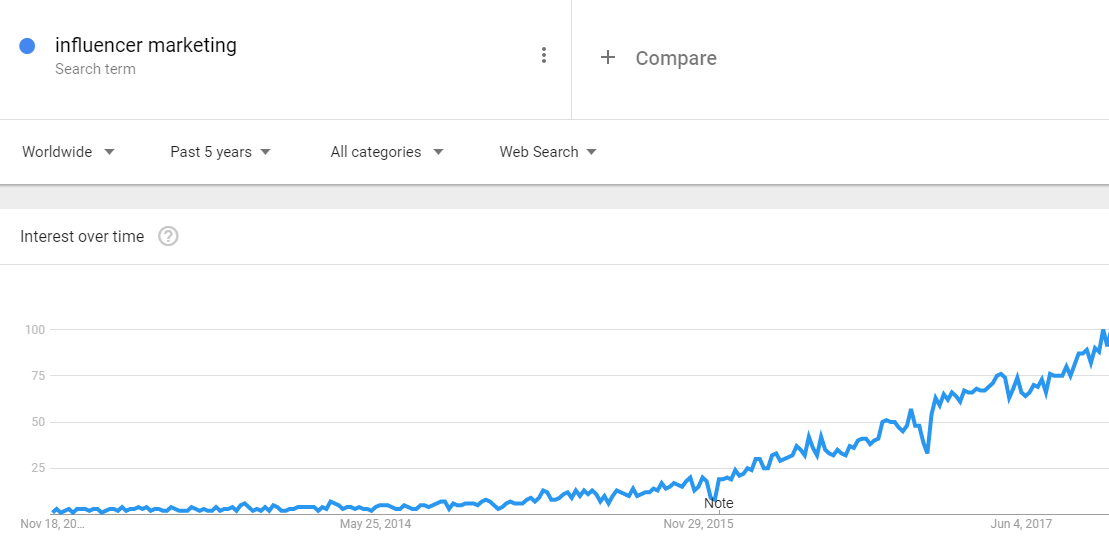Click the plus icon beside Compare
This screenshot has width=1109, height=549.
608,57
